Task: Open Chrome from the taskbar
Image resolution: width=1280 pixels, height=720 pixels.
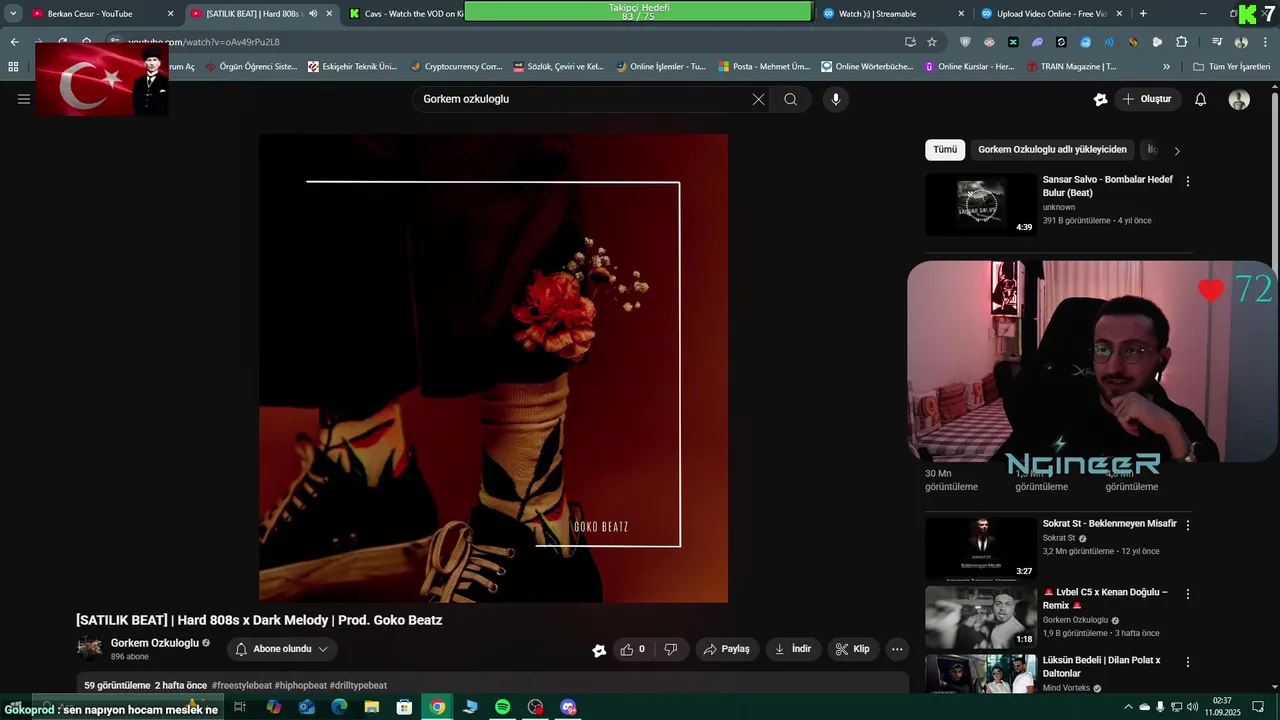Action: click(437, 707)
